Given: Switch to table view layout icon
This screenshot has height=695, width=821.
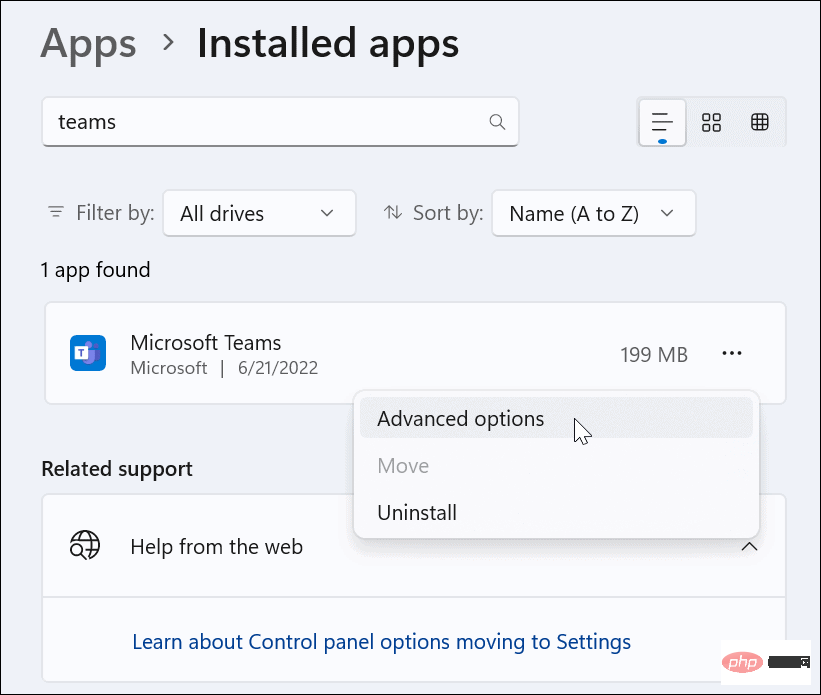Looking at the screenshot, I should (760, 122).
